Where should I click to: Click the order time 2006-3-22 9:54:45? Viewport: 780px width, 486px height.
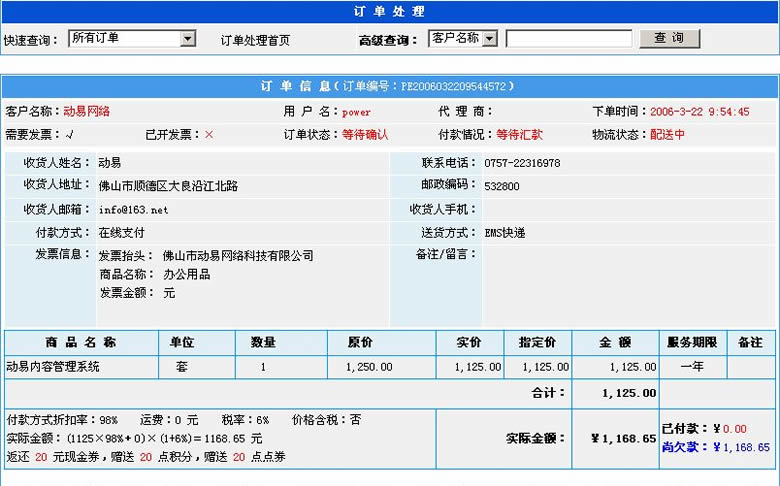(x=699, y=112)
